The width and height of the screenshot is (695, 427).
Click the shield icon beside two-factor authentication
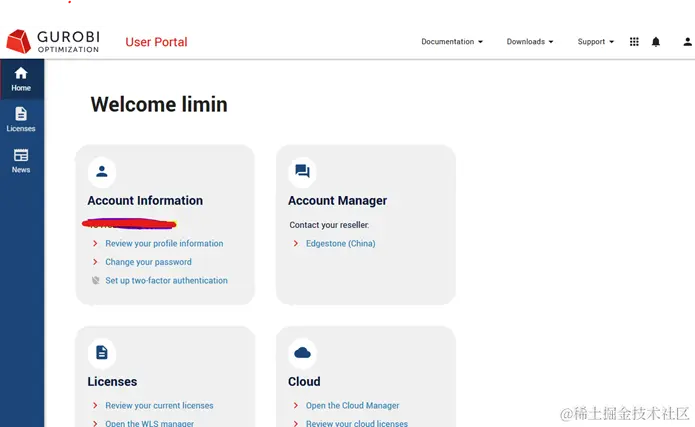pyautogui.click(x=95, y=280)
